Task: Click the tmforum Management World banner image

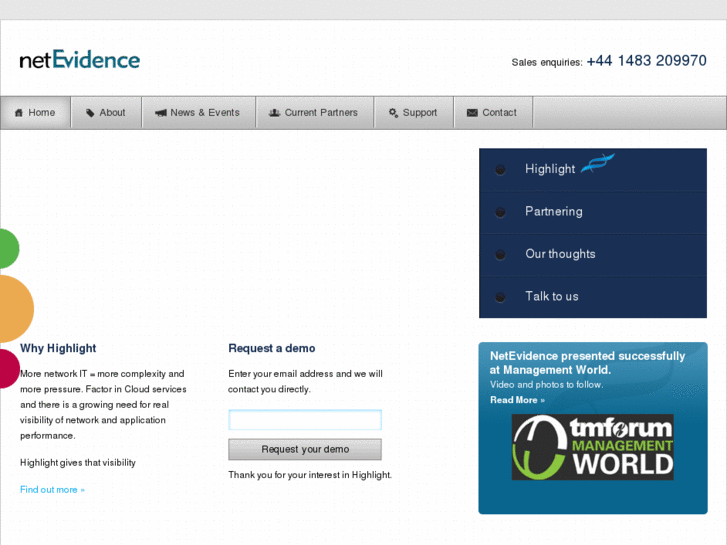Action: click(593, 447)
